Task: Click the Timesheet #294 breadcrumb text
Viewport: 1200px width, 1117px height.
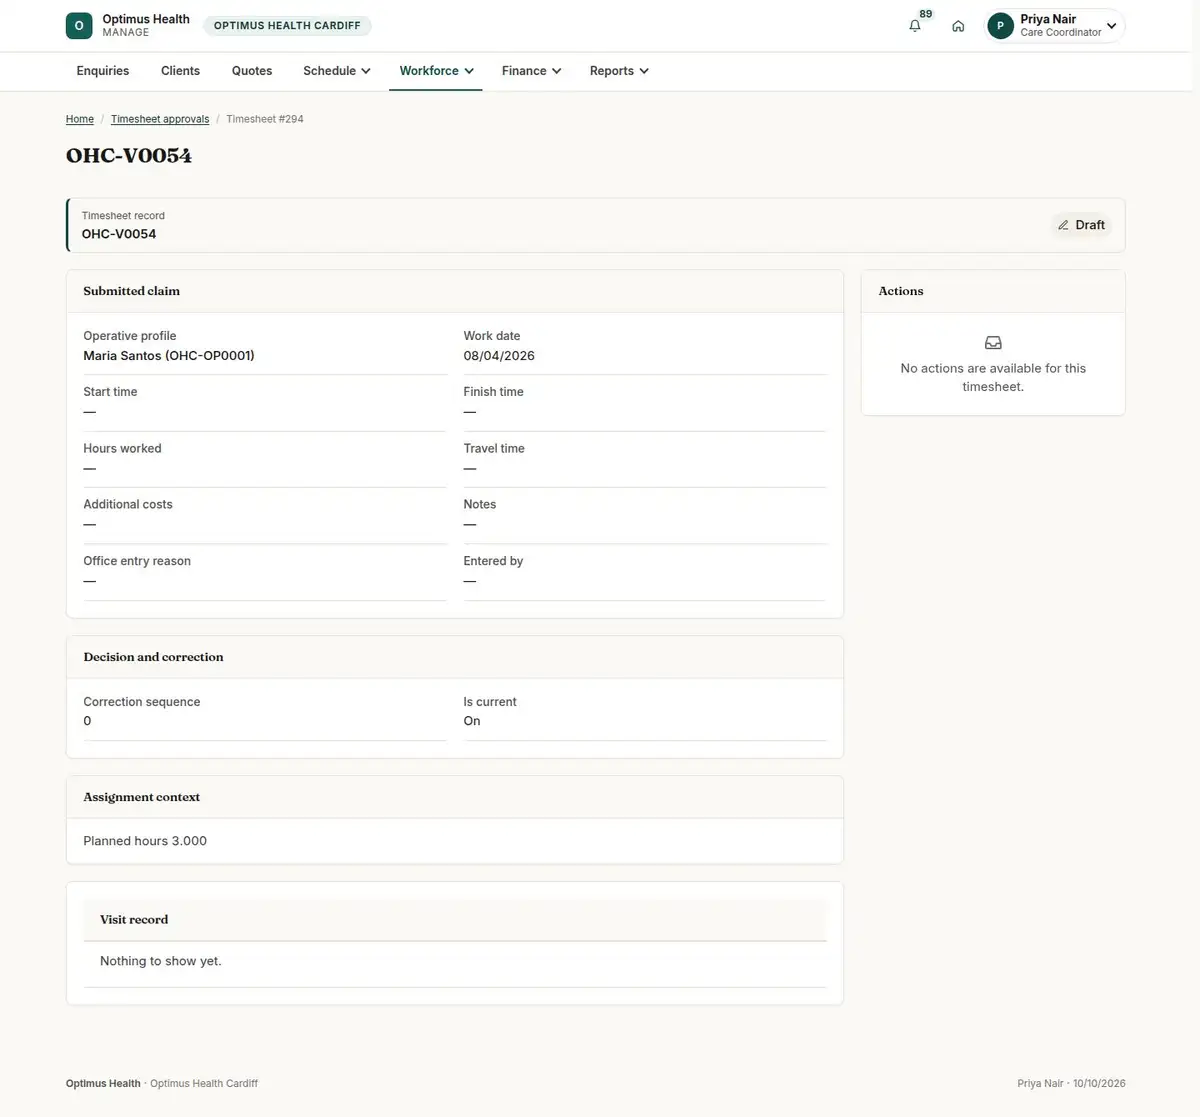Action: point(265,119)
